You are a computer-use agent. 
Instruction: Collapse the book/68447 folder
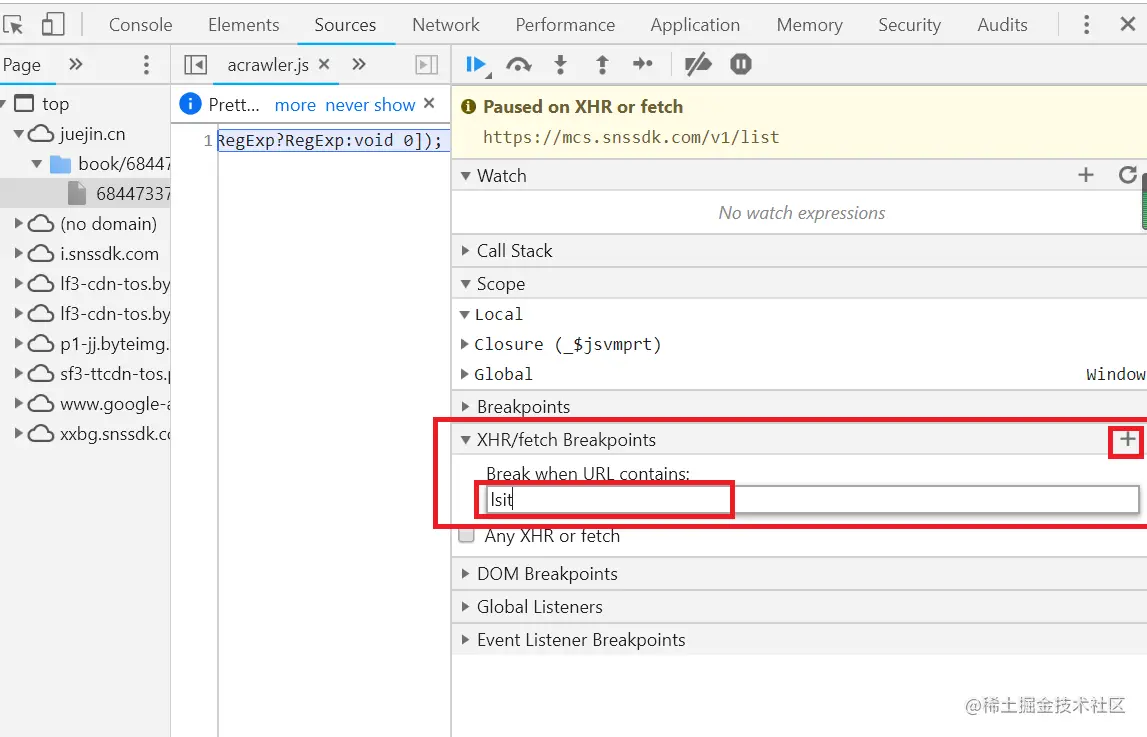[37, 164]
